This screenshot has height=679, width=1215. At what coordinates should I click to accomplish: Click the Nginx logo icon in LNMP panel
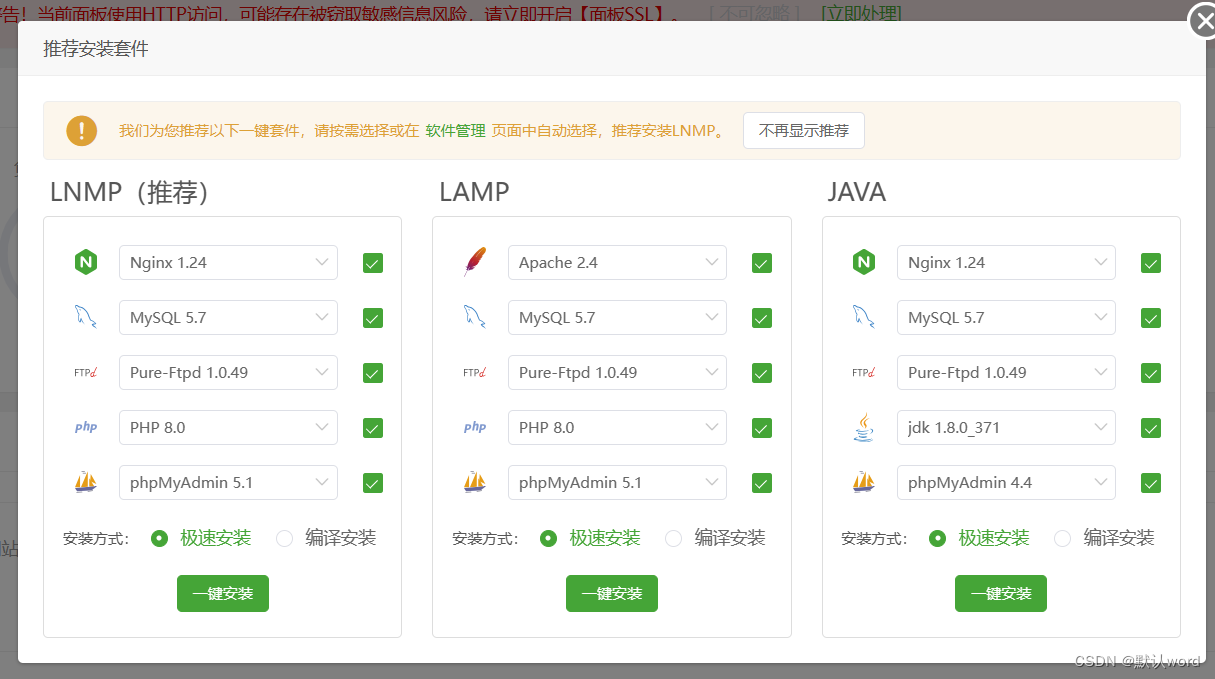(x=86, y=263)
